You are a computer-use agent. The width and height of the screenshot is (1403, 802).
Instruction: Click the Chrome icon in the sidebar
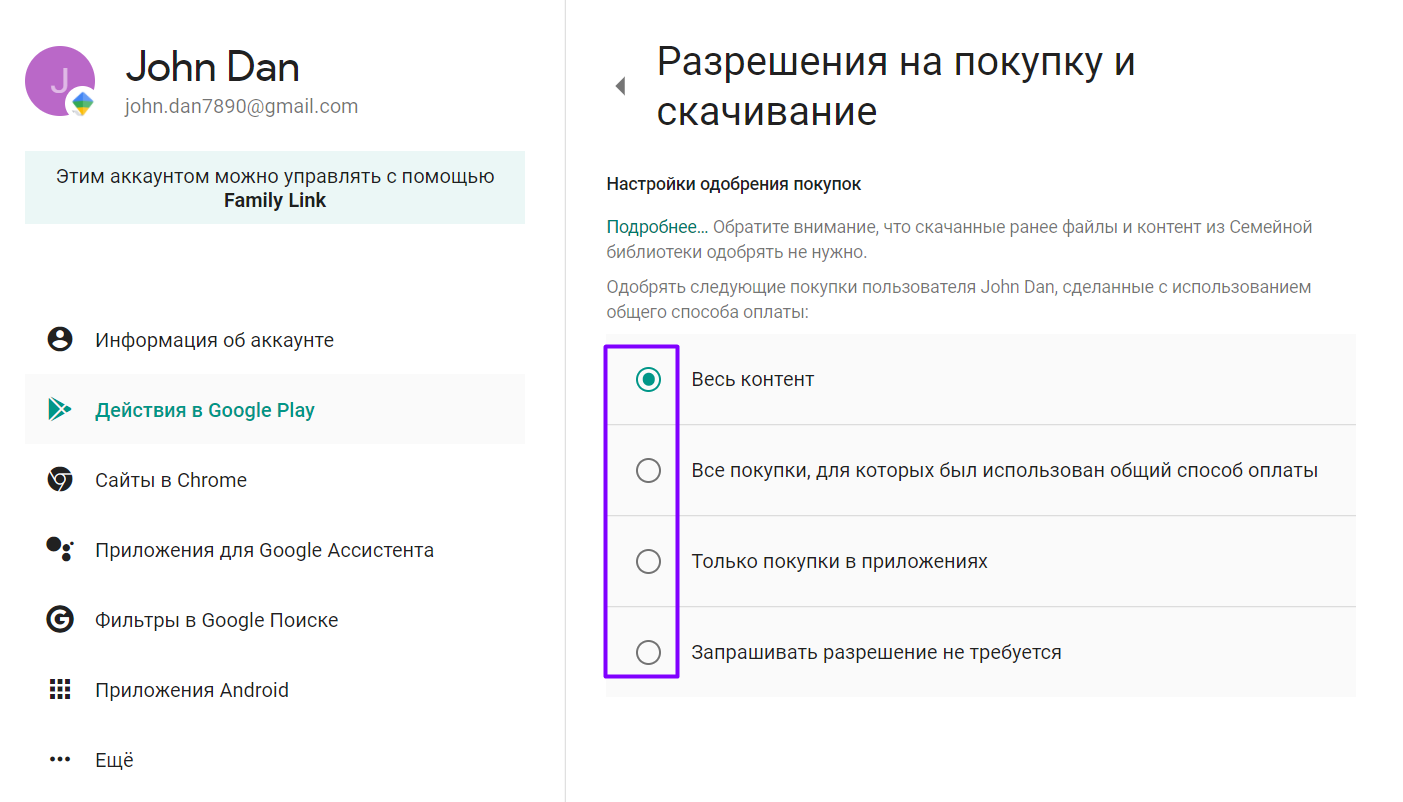(60, 479)
